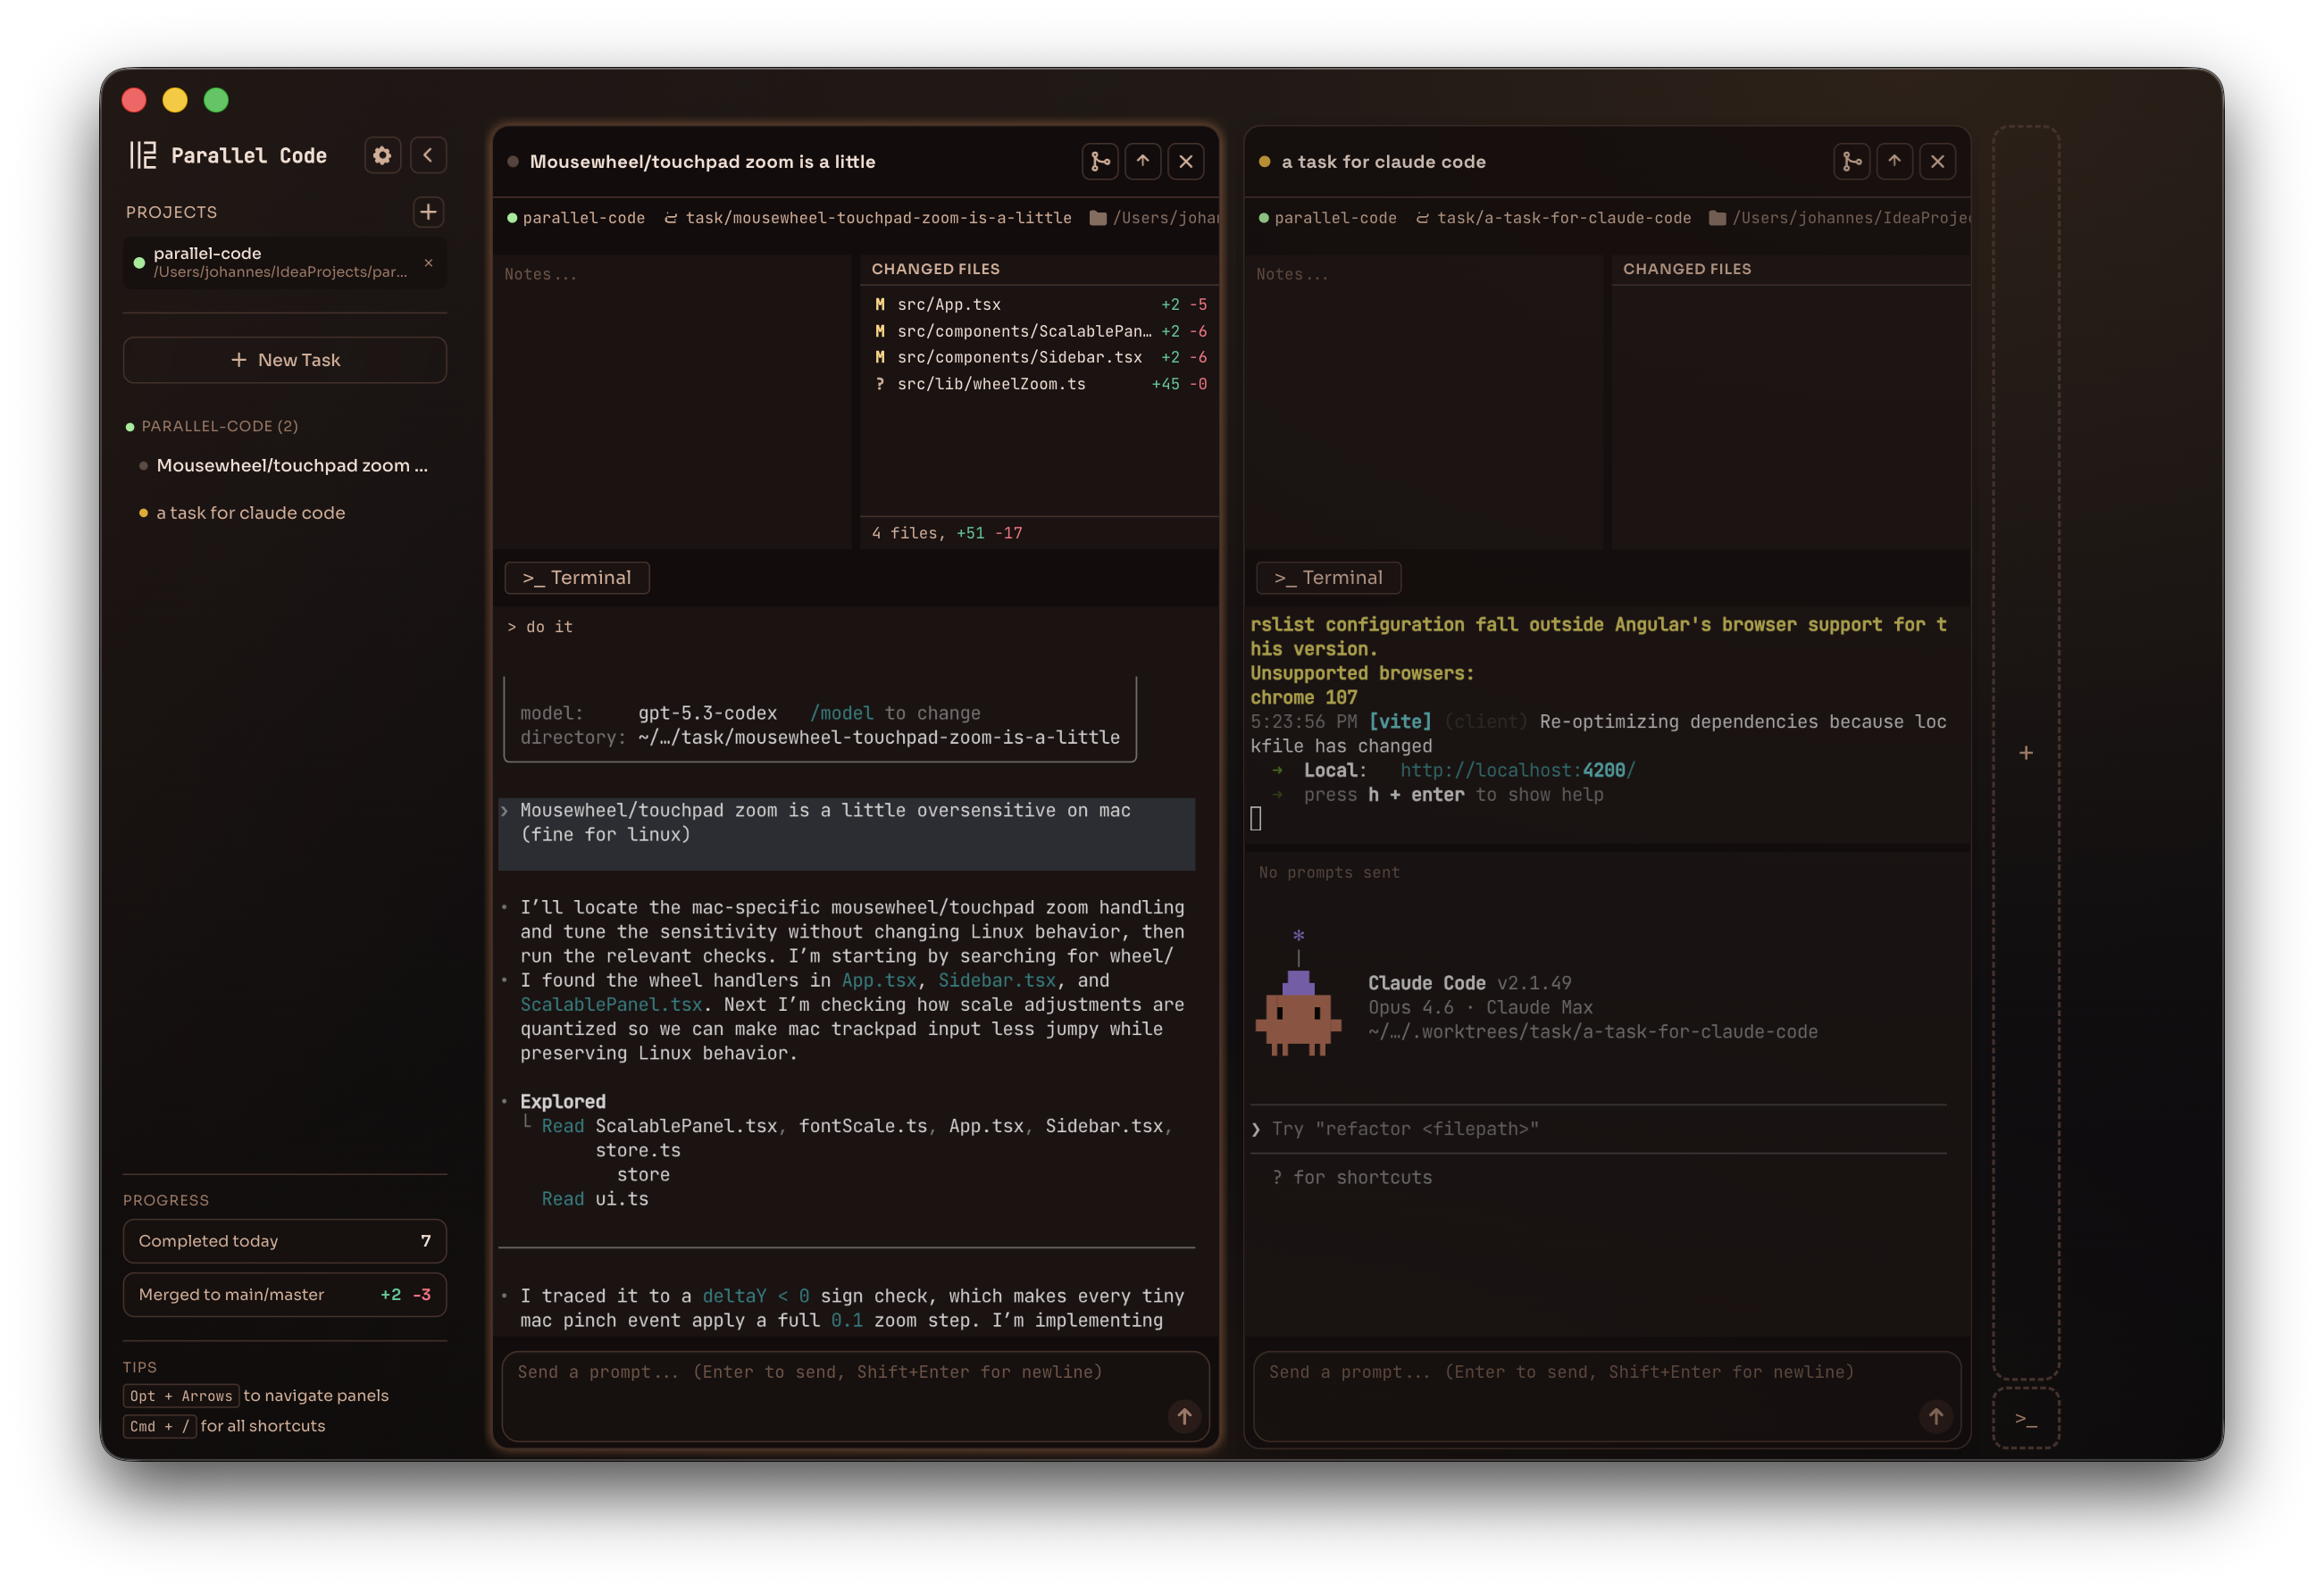Image resolution: width=2324 pixels, height=1593 pixels.
Task: Click push arrow icon on claude code panel
Action: click(1895, 162)
